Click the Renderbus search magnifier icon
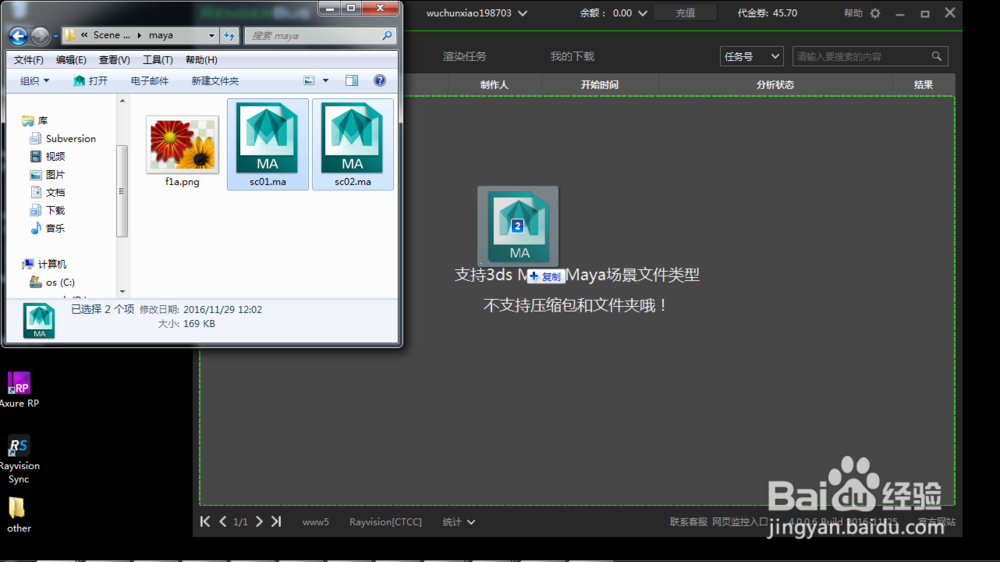 point(936,57)
